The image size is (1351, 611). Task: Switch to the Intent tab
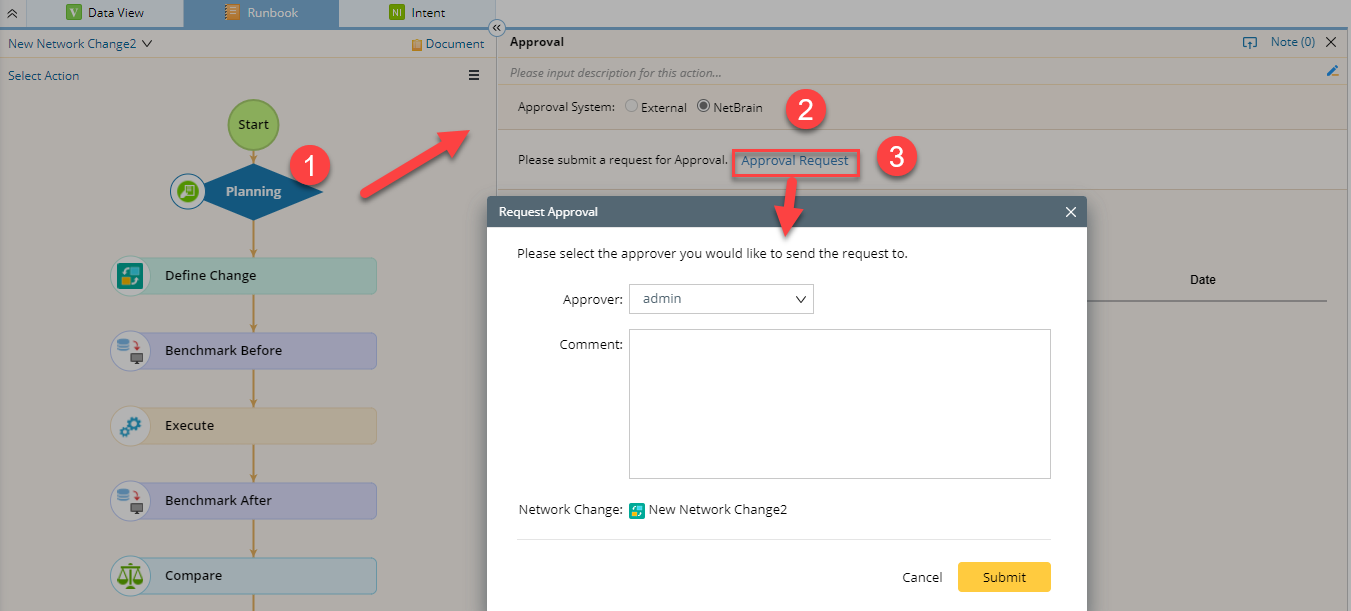pos(417,13)
